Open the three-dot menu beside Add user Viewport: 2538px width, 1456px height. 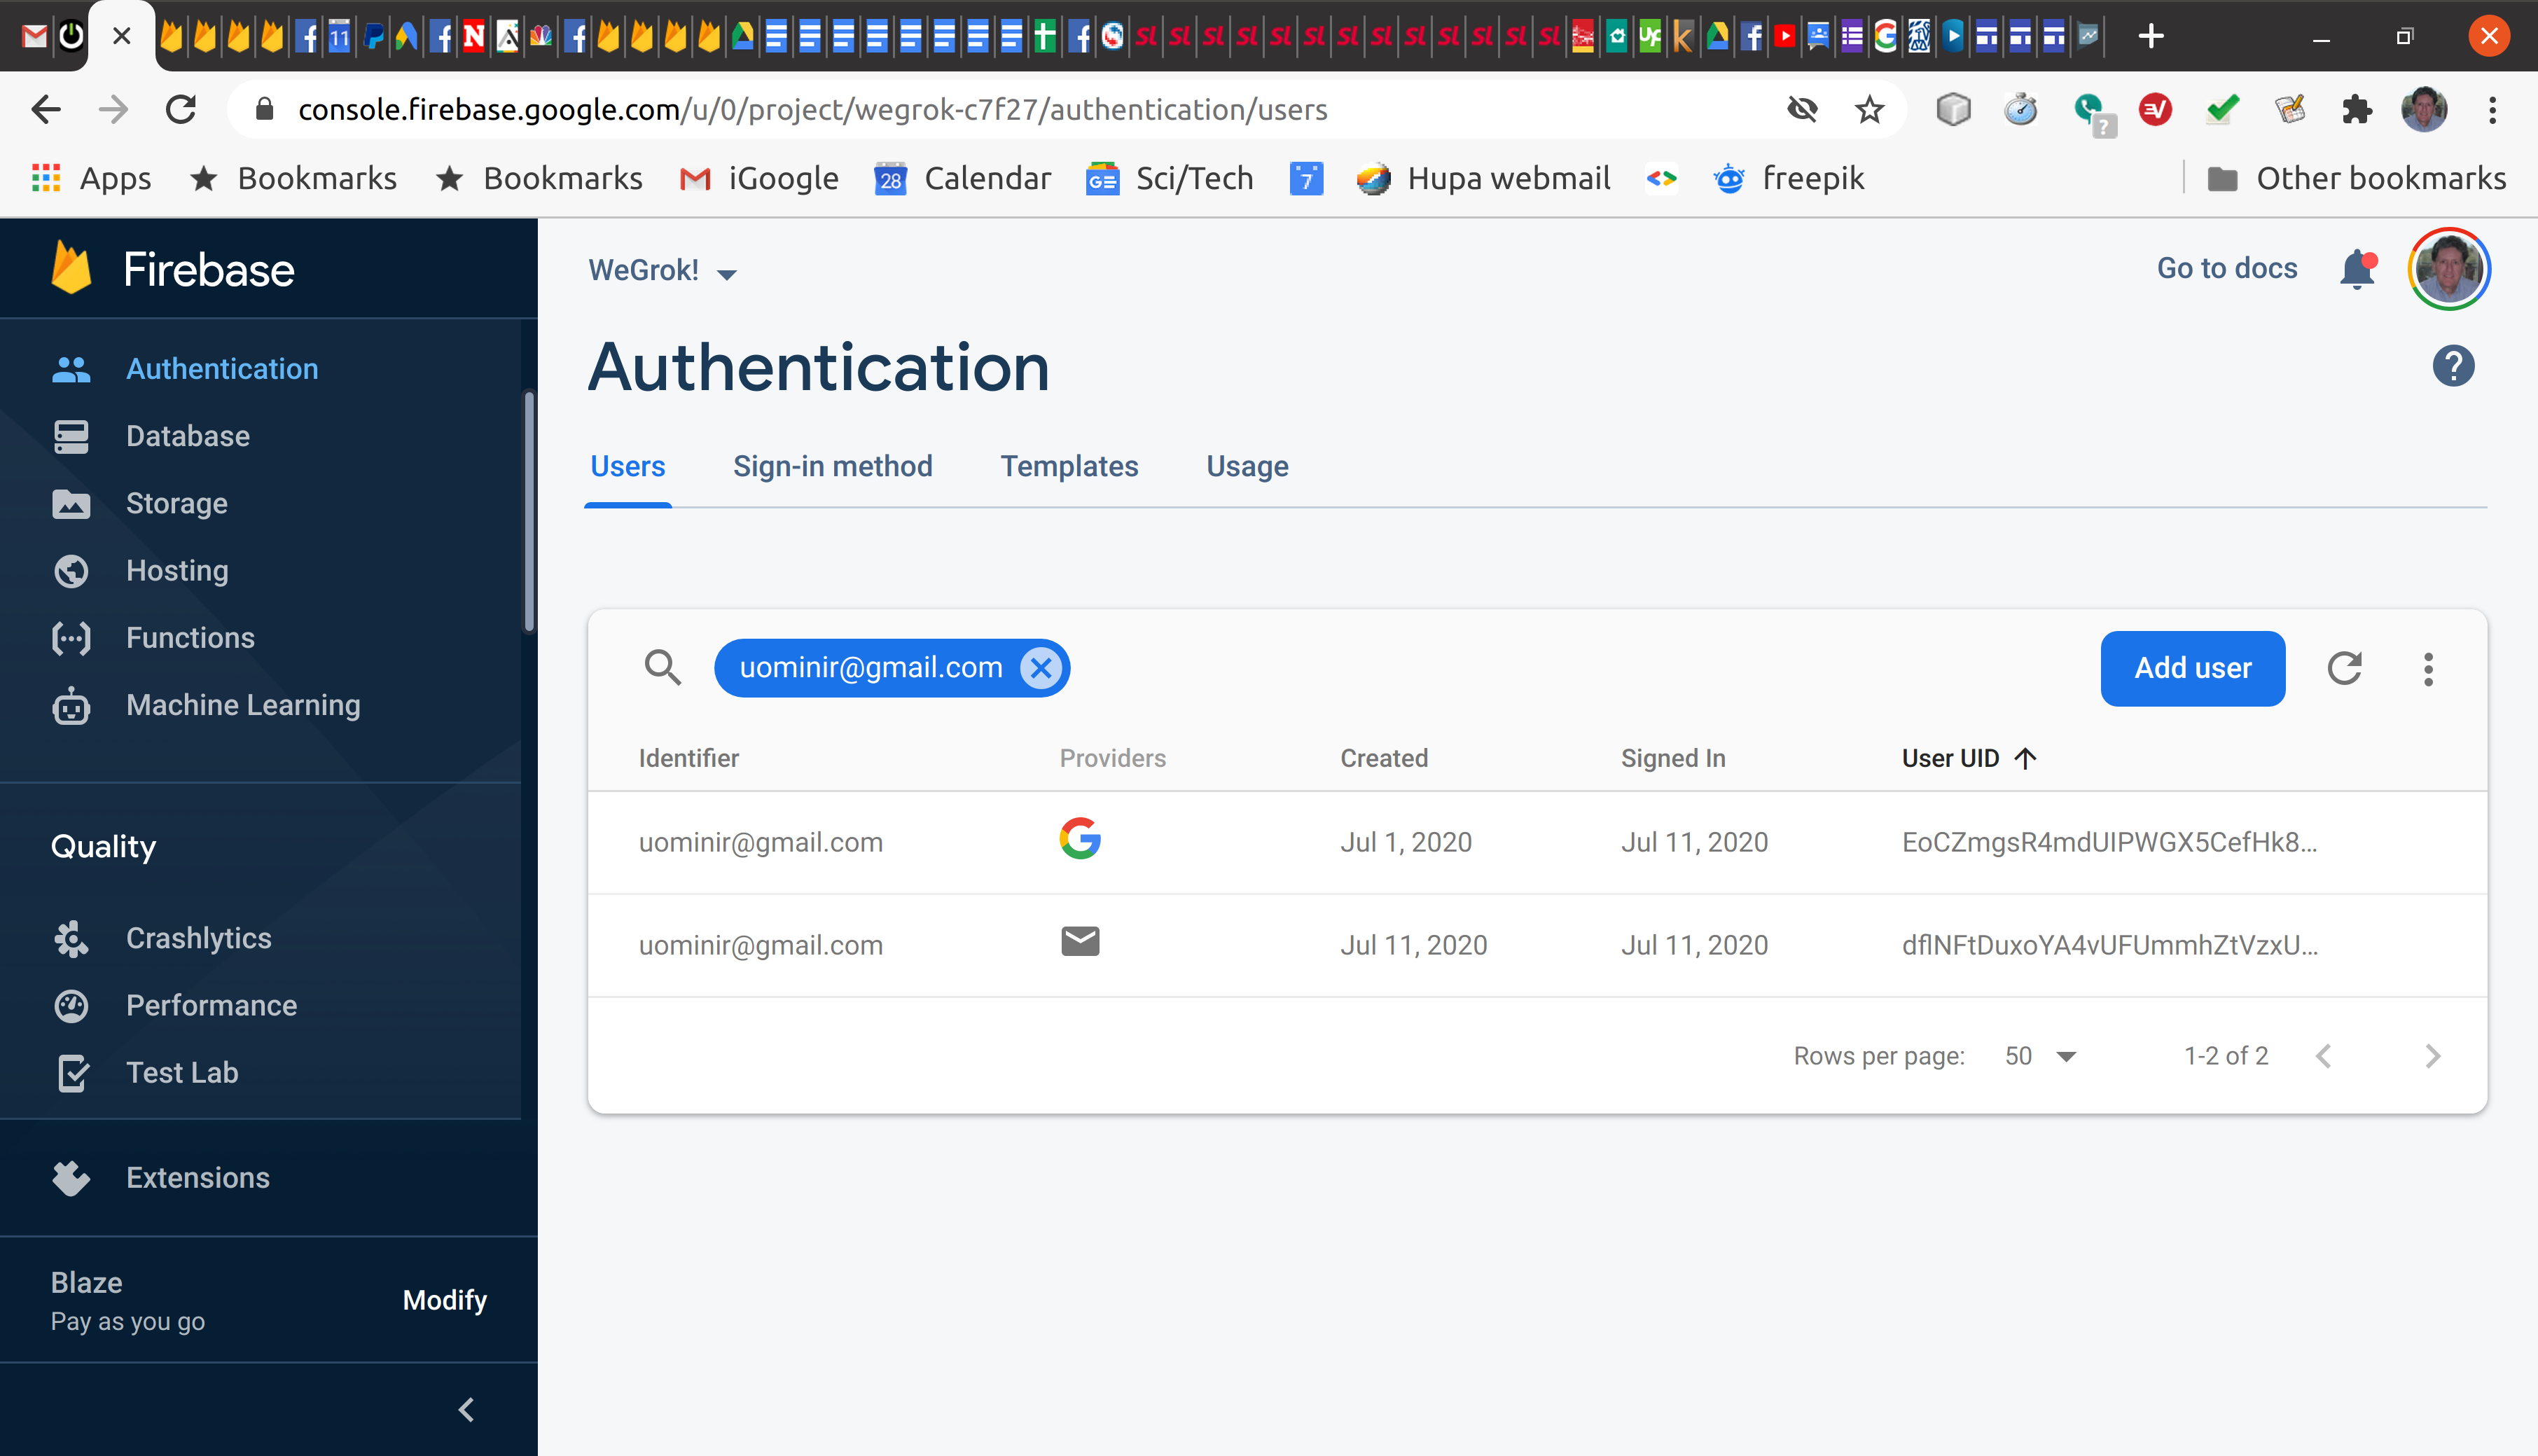point(2428,668)
